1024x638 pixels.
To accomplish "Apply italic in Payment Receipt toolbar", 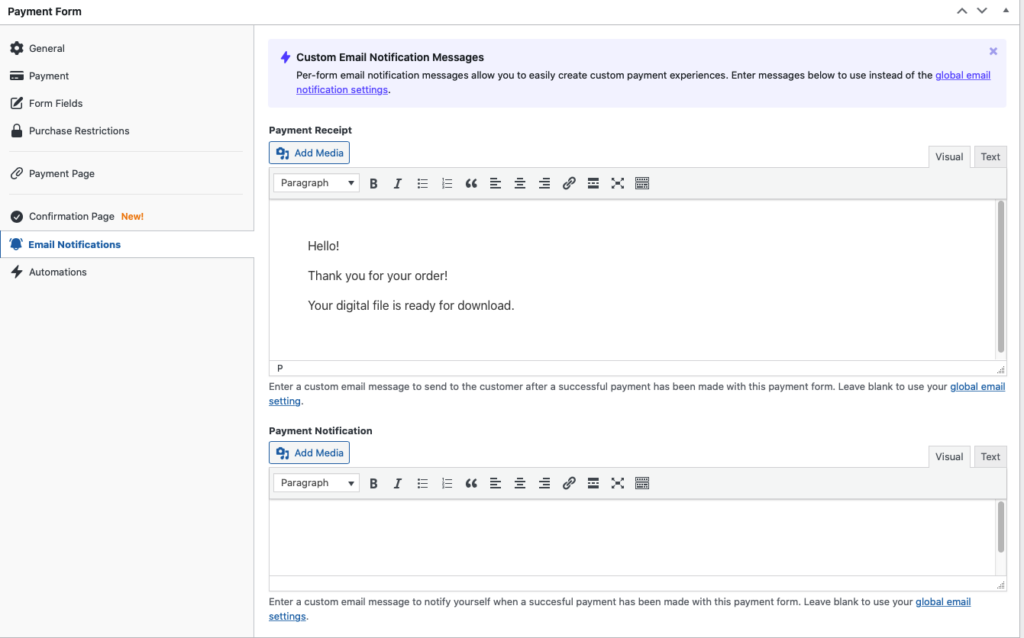I will 397,184.
